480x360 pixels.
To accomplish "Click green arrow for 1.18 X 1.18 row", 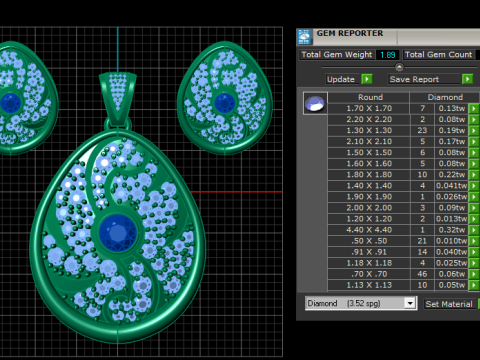I will [474, 263].
